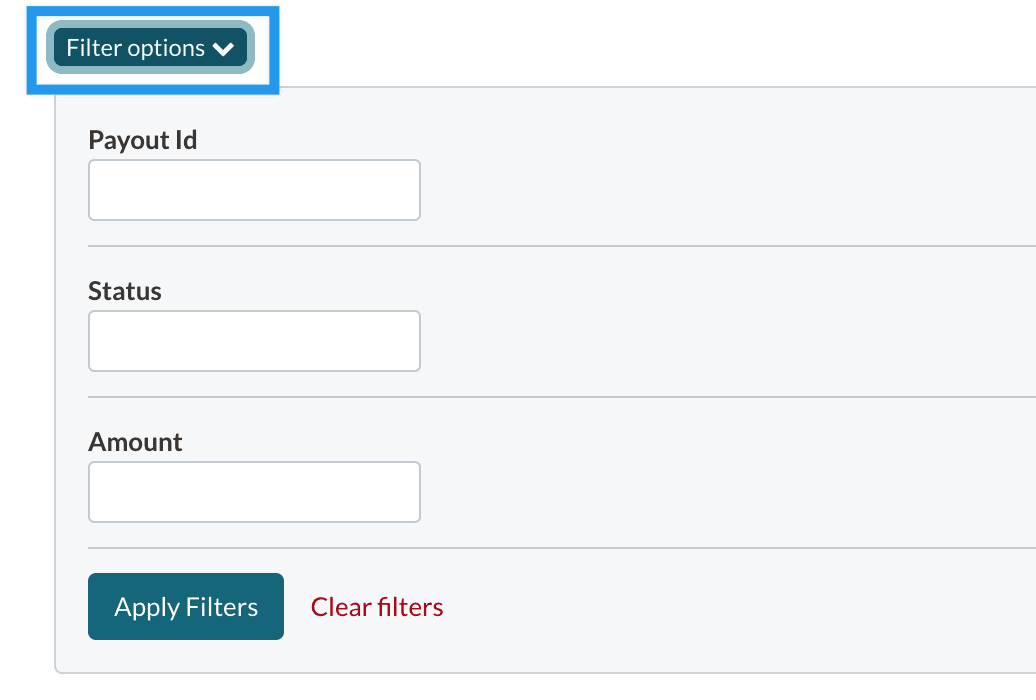Select the empty box under Amount
Viewport: 1036px width, 700px height.
(254, 492)
